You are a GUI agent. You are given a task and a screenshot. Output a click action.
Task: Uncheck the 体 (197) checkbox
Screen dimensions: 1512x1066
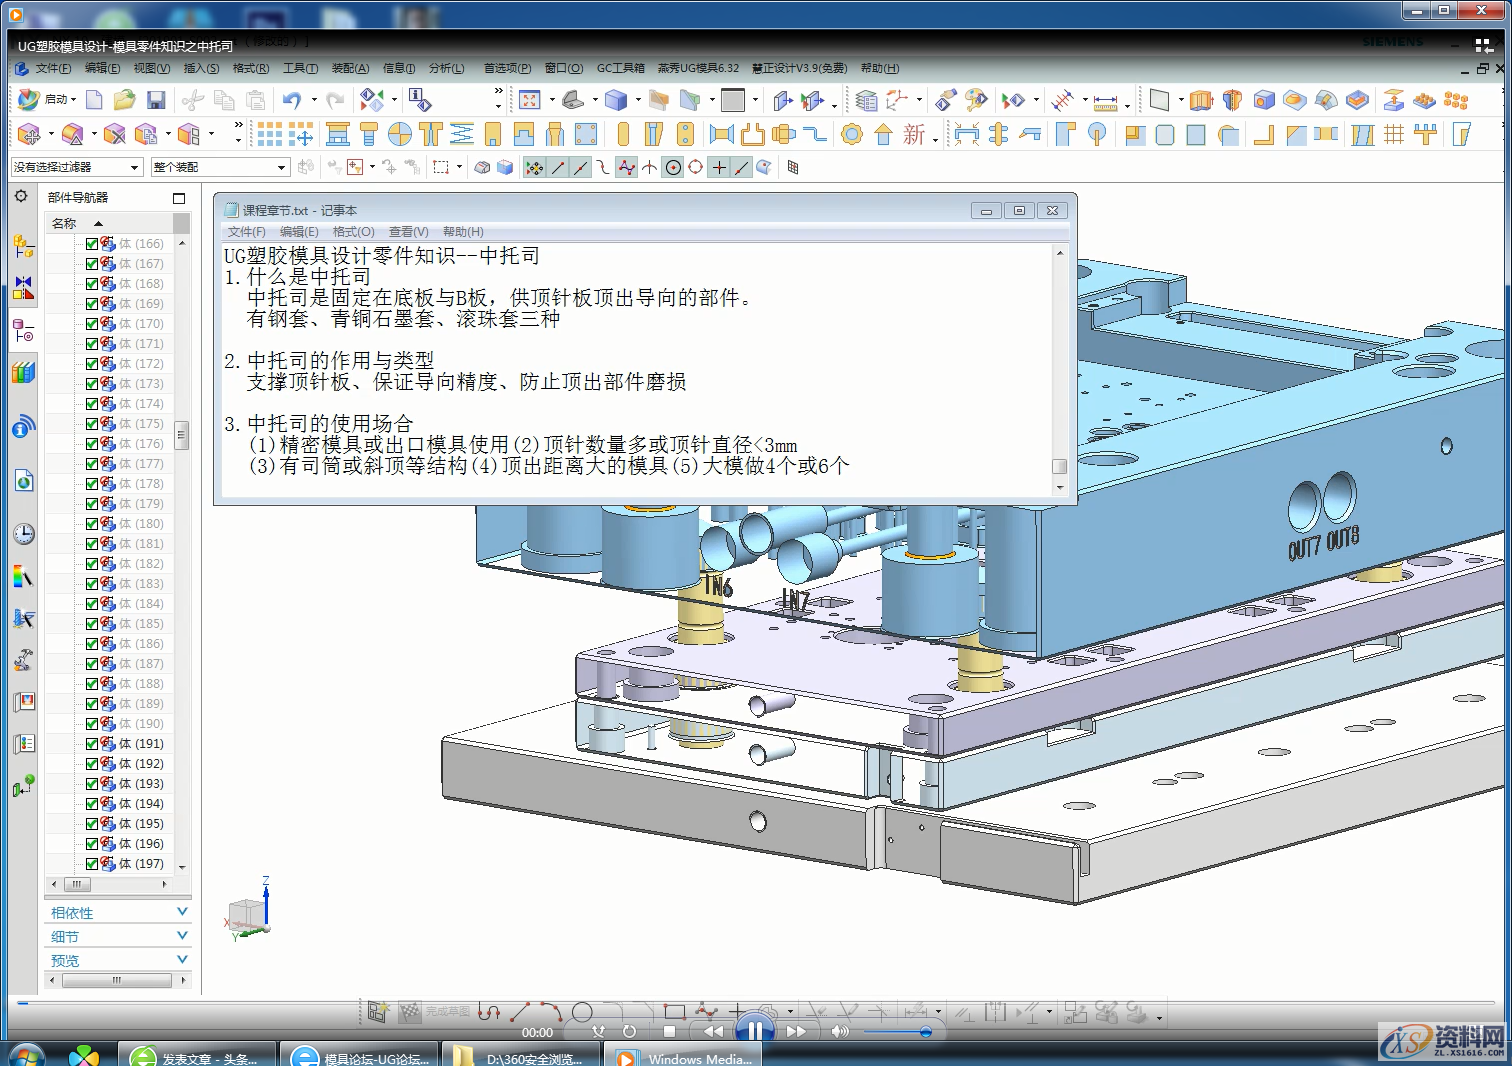(92, 864)
